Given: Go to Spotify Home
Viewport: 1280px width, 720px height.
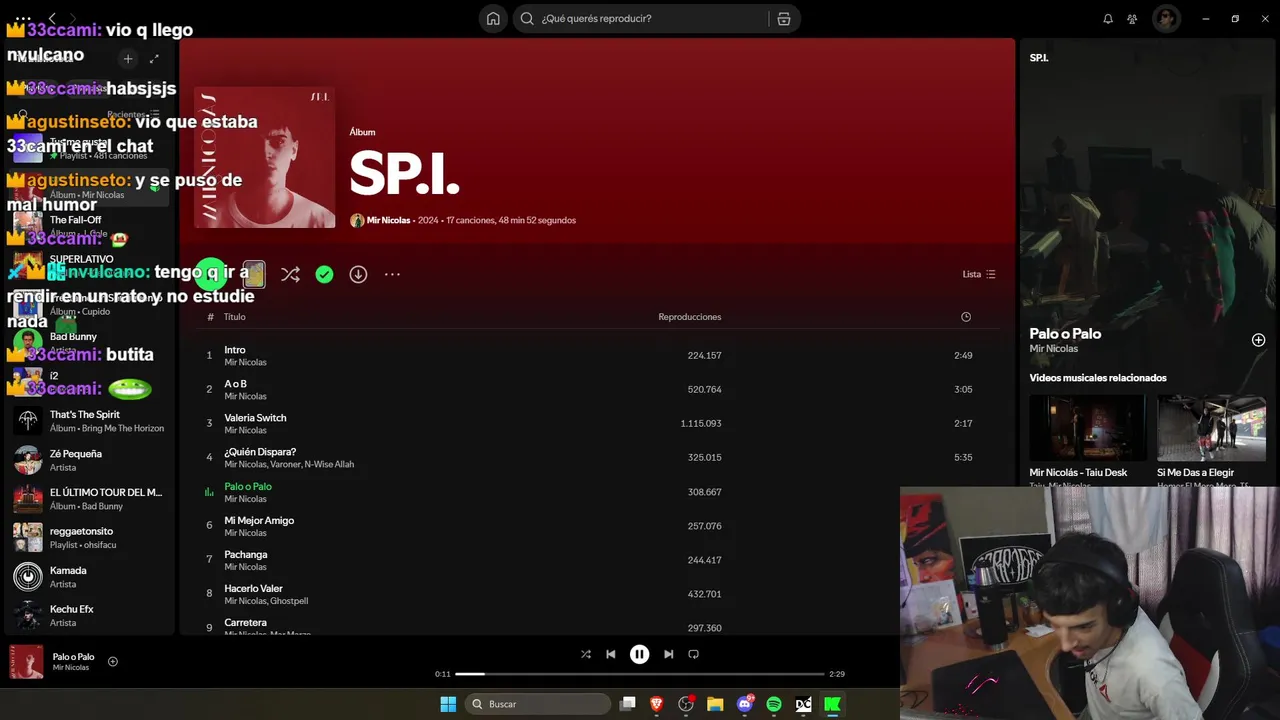Looking at the screenshot, I should 493,18.
